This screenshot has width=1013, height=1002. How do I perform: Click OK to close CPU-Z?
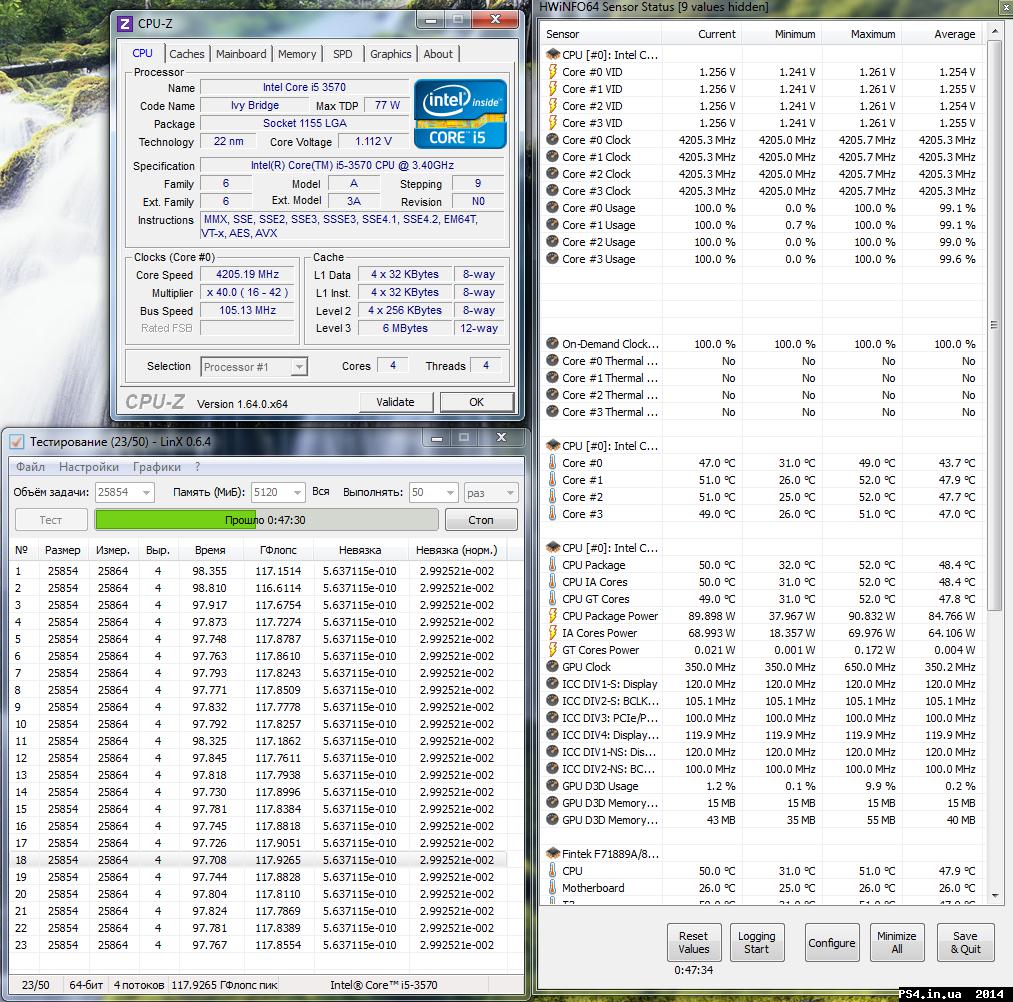point(477,402)
